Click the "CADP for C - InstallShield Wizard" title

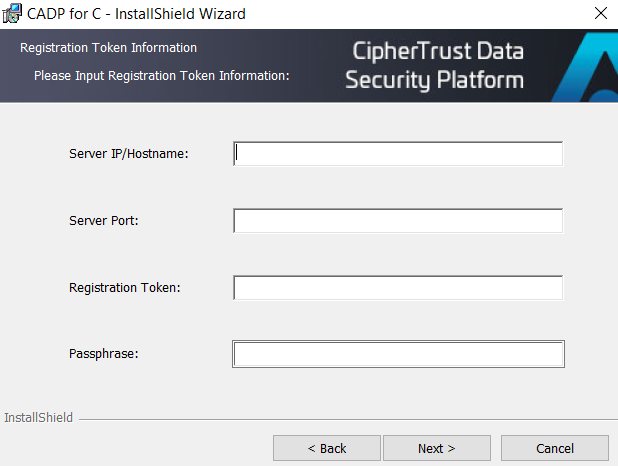click(x=136, y=14)
